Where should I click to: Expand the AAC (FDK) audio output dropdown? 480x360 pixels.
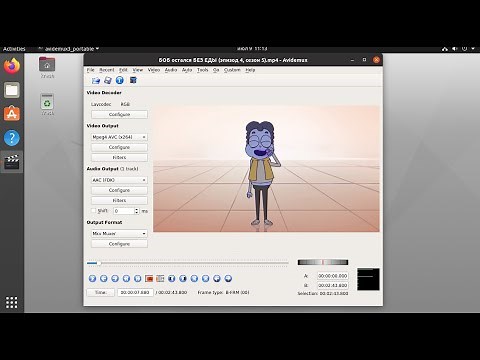pyautogui.click(x=119, y=180)
